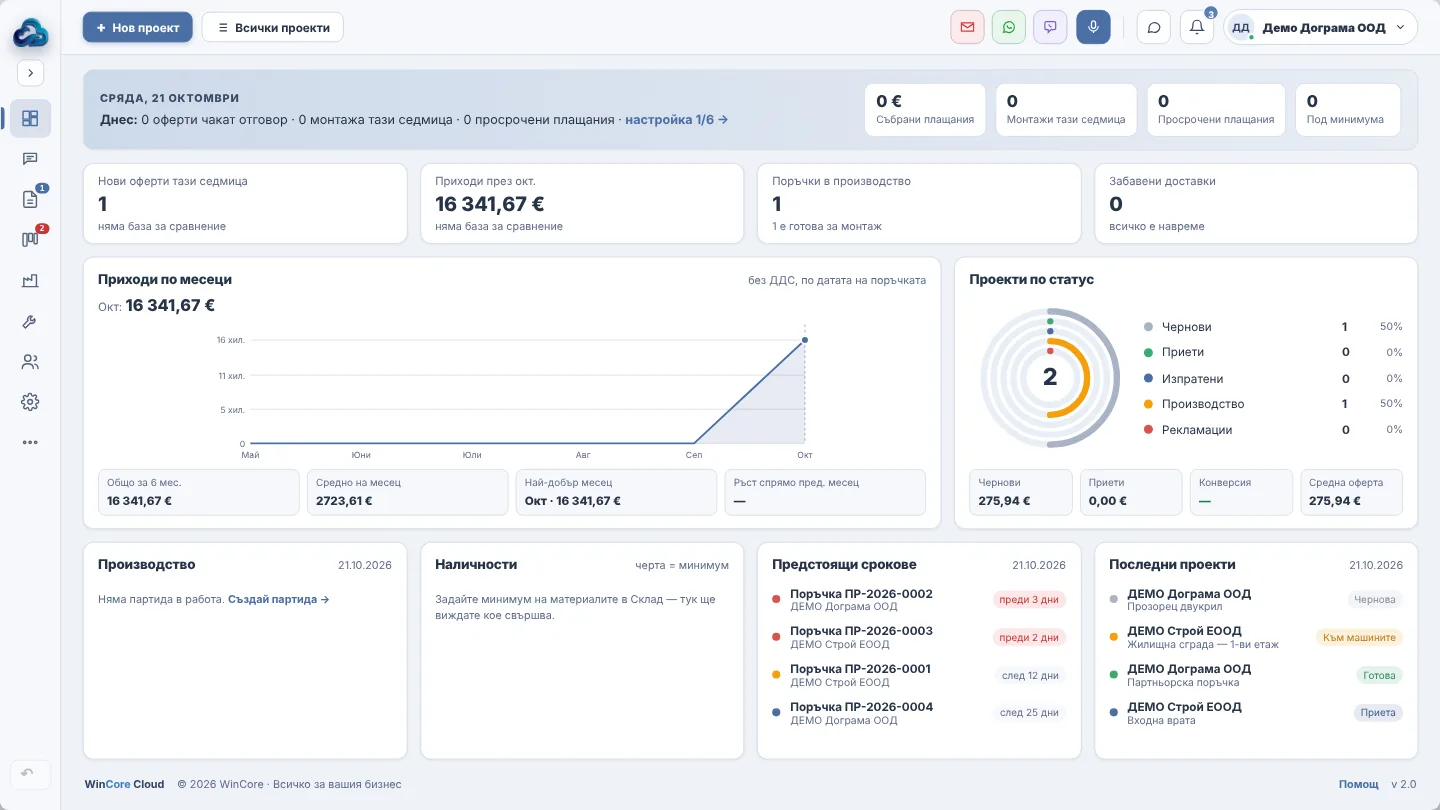
Task: Select the Приети legend entry
Action: [1273, 352]
